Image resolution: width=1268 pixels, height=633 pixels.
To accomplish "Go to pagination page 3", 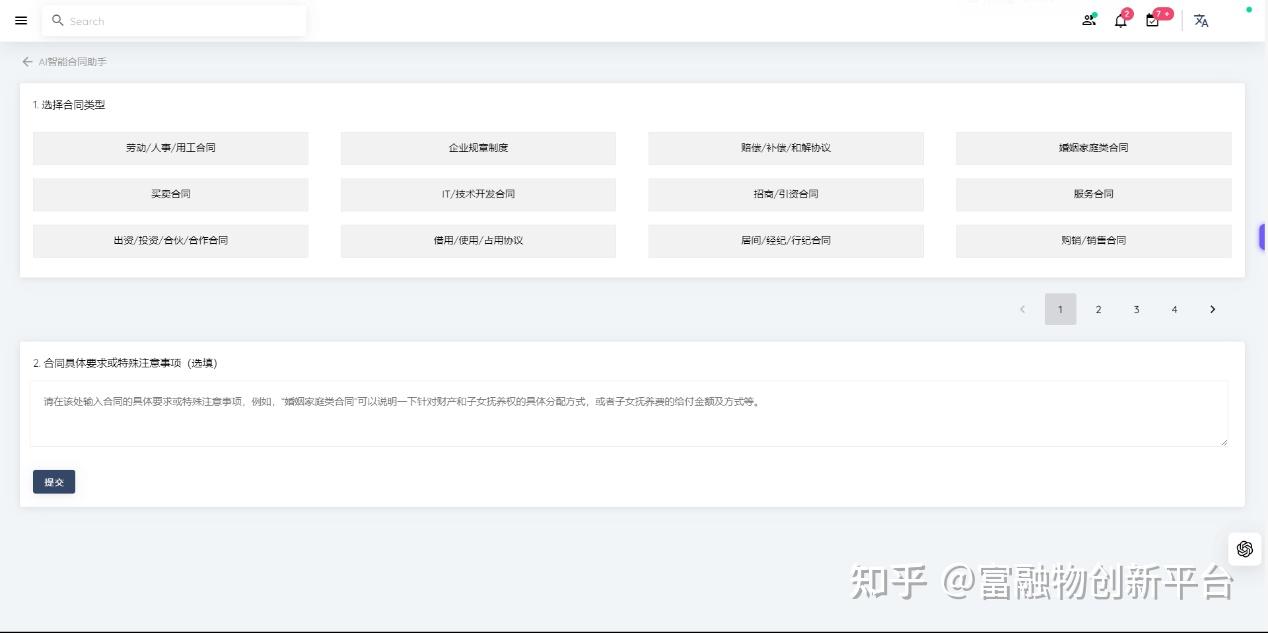I will click(x=1136, y=309).
